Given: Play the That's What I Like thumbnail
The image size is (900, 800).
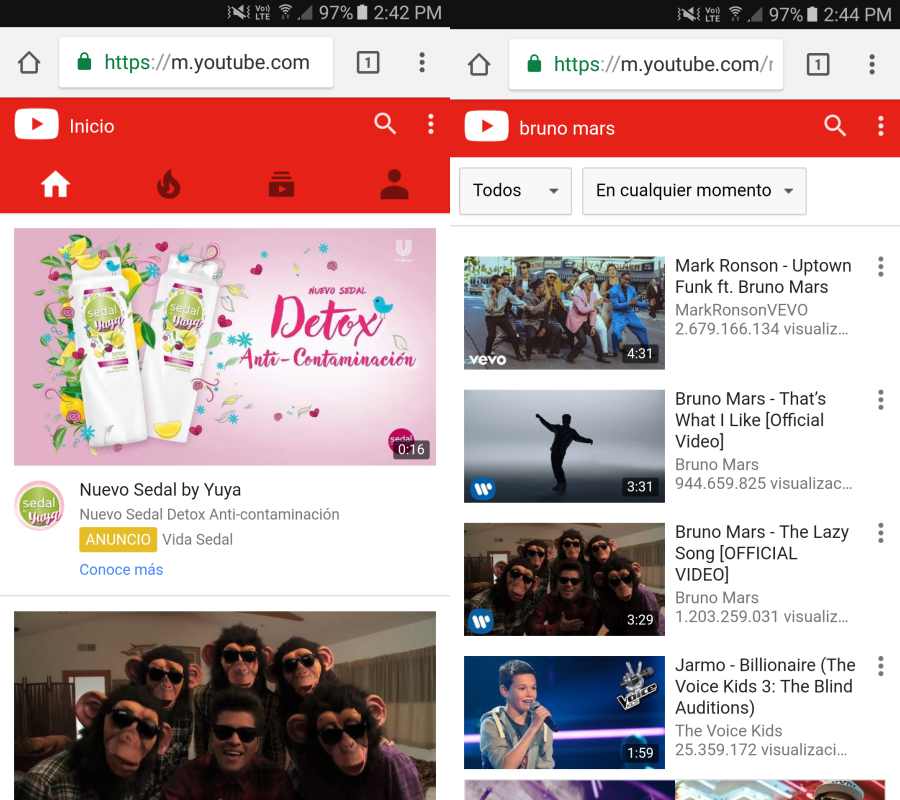Looking at the screenshot, I should coord(564,446).
